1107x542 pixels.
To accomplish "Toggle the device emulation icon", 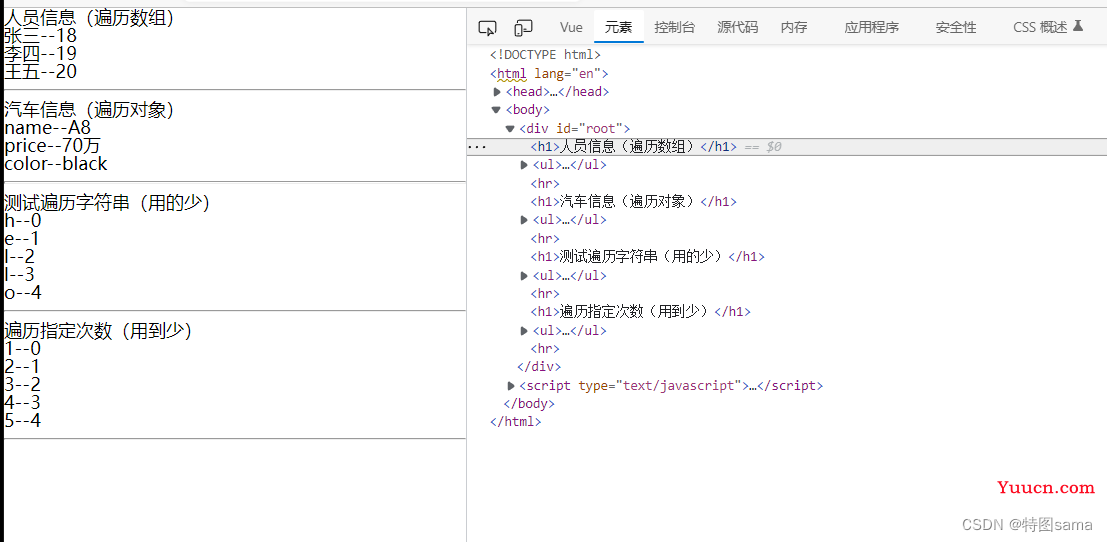I will click(x=523, y=28).
